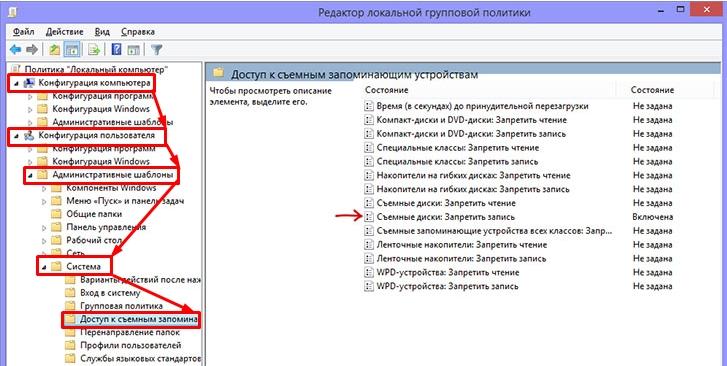Select the Сеть tree folder
The height and width of the screenshot is (366, 727).
point(76,253)
